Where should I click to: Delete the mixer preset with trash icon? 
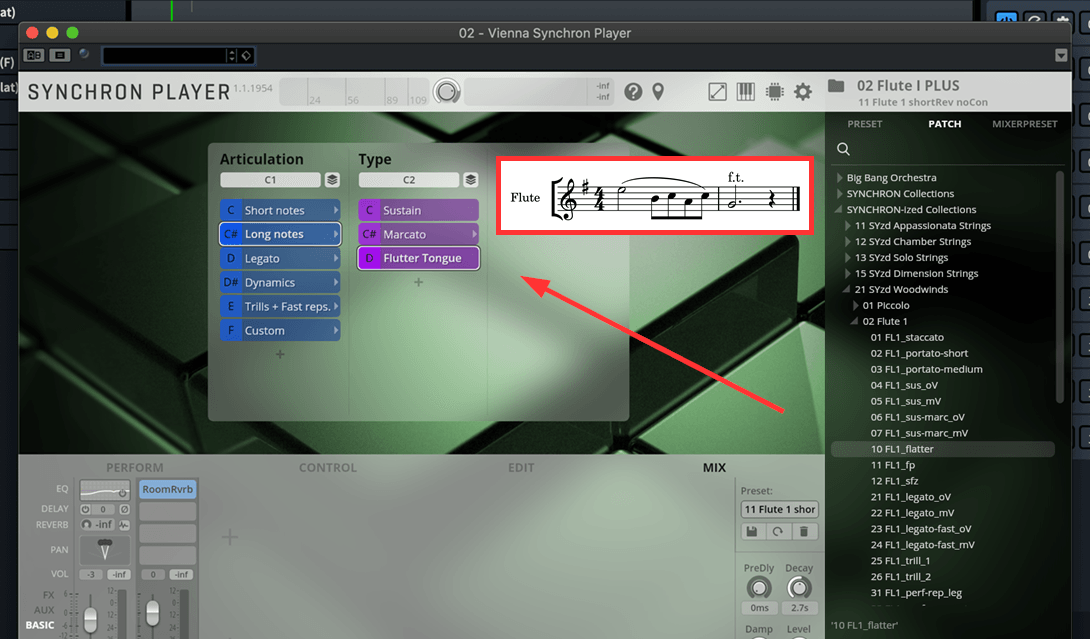(804, 531)
